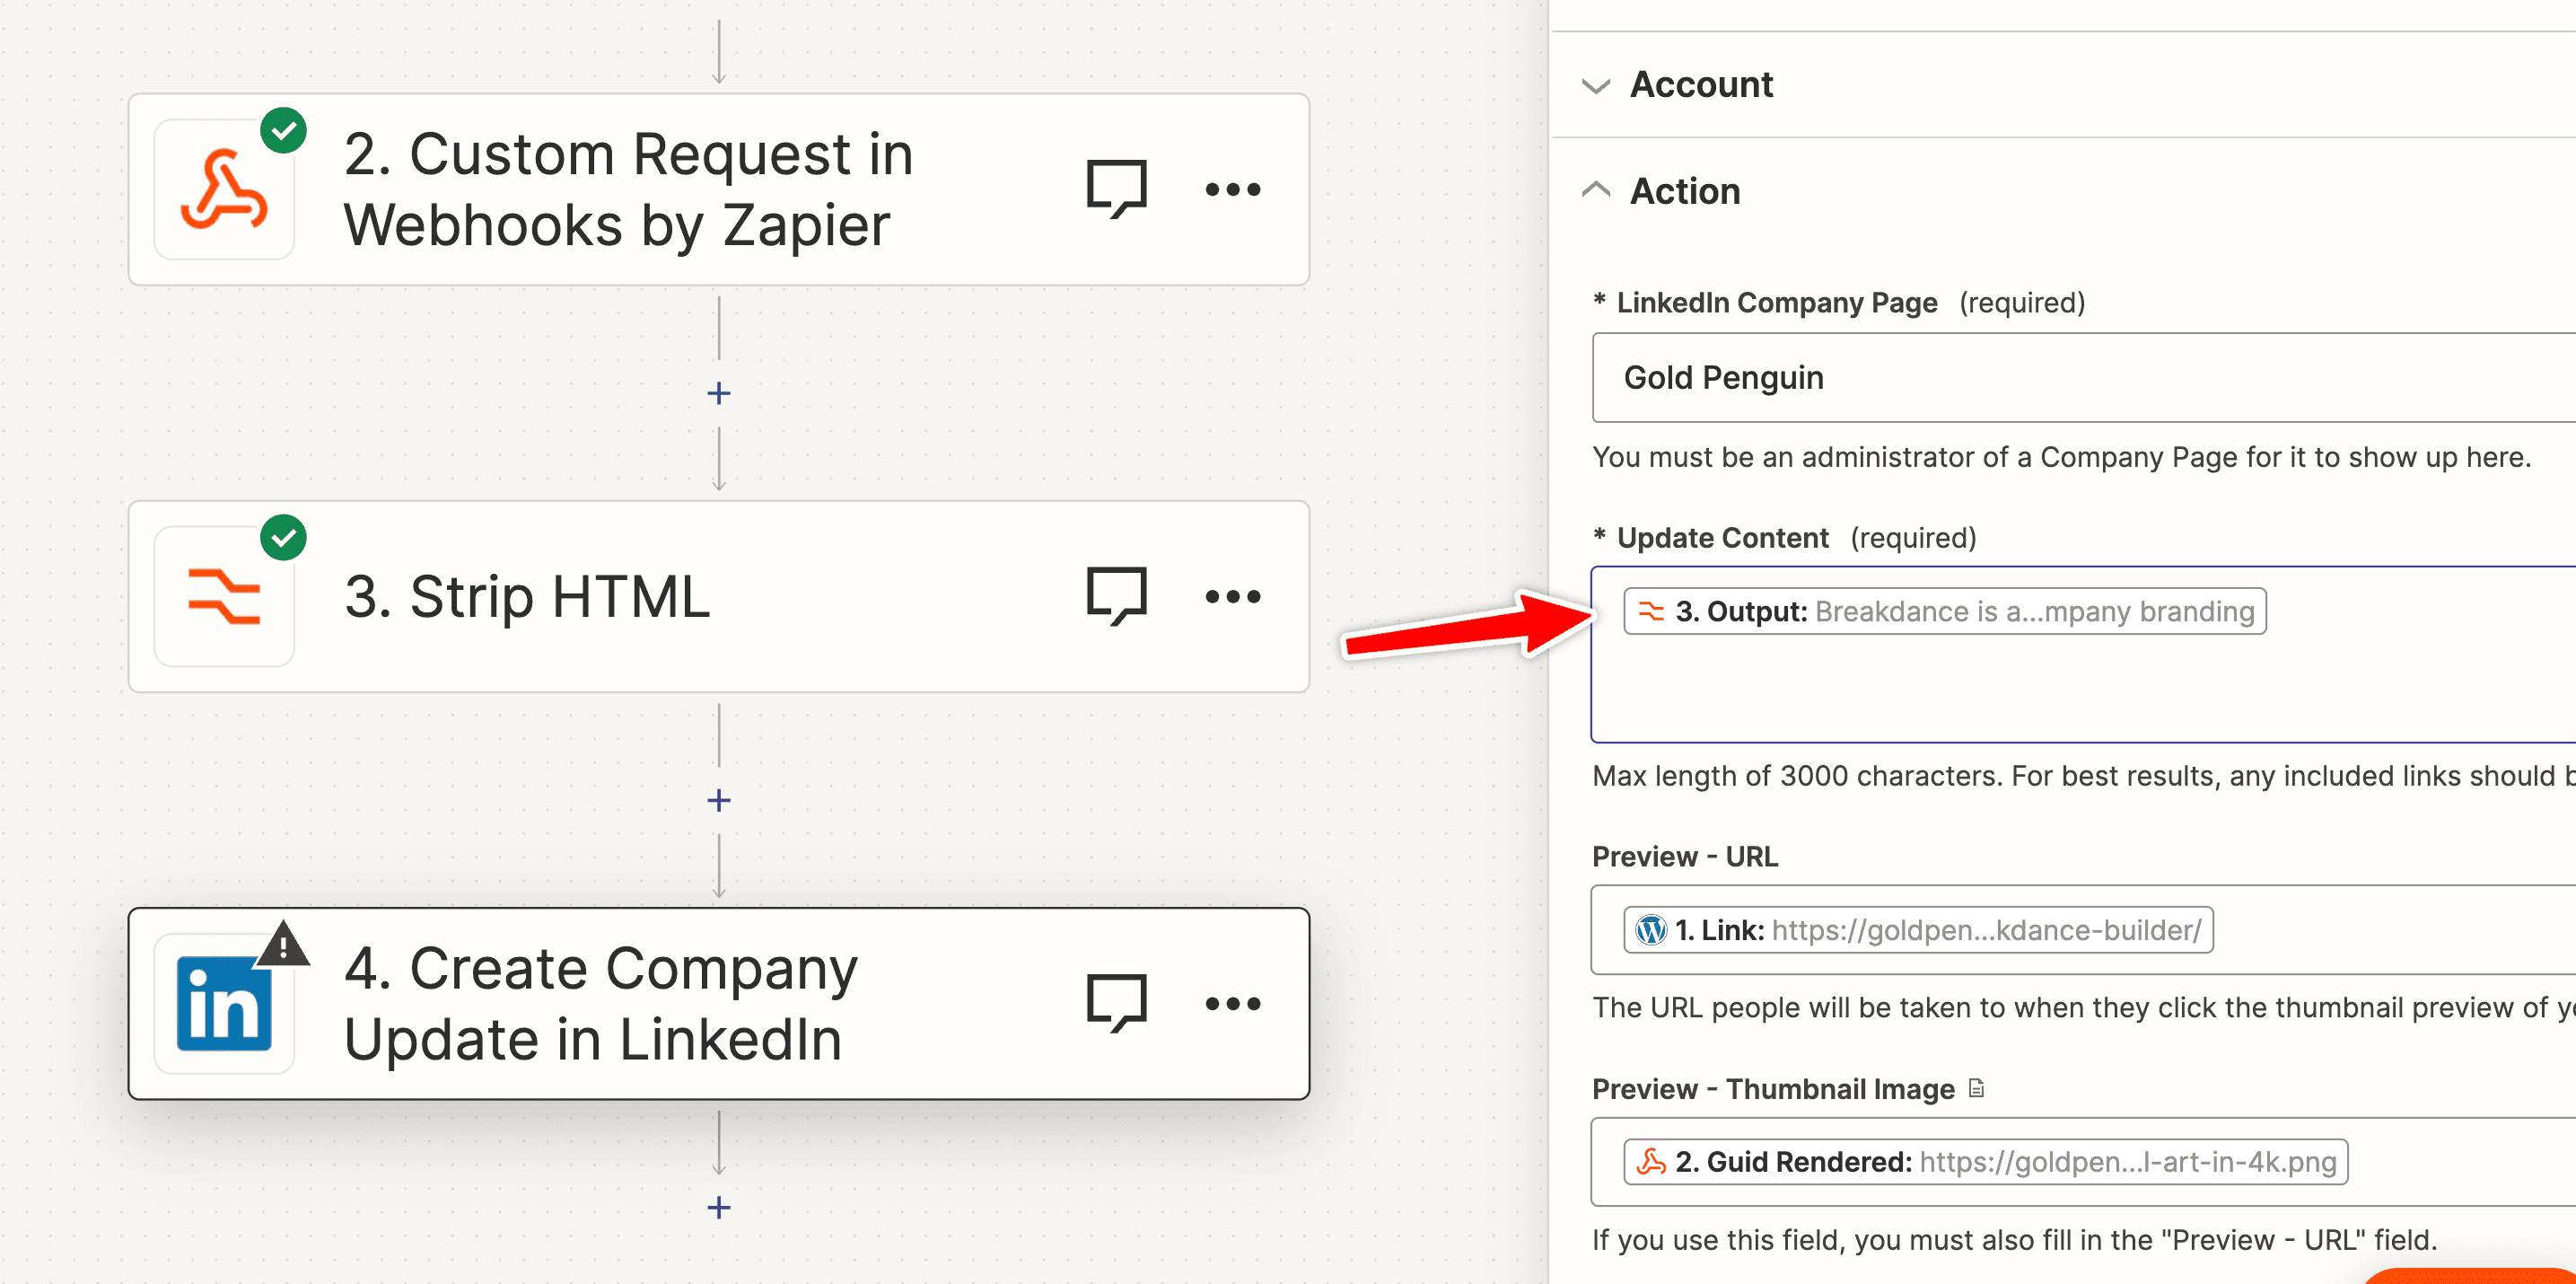Click the Preview - URL label
The width and height of the screenshot is (2576, 1284).
point(1685,857)
